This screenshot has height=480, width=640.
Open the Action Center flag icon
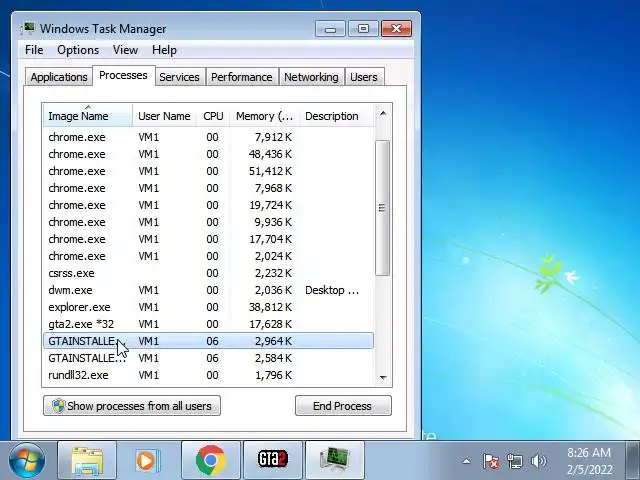491,461
